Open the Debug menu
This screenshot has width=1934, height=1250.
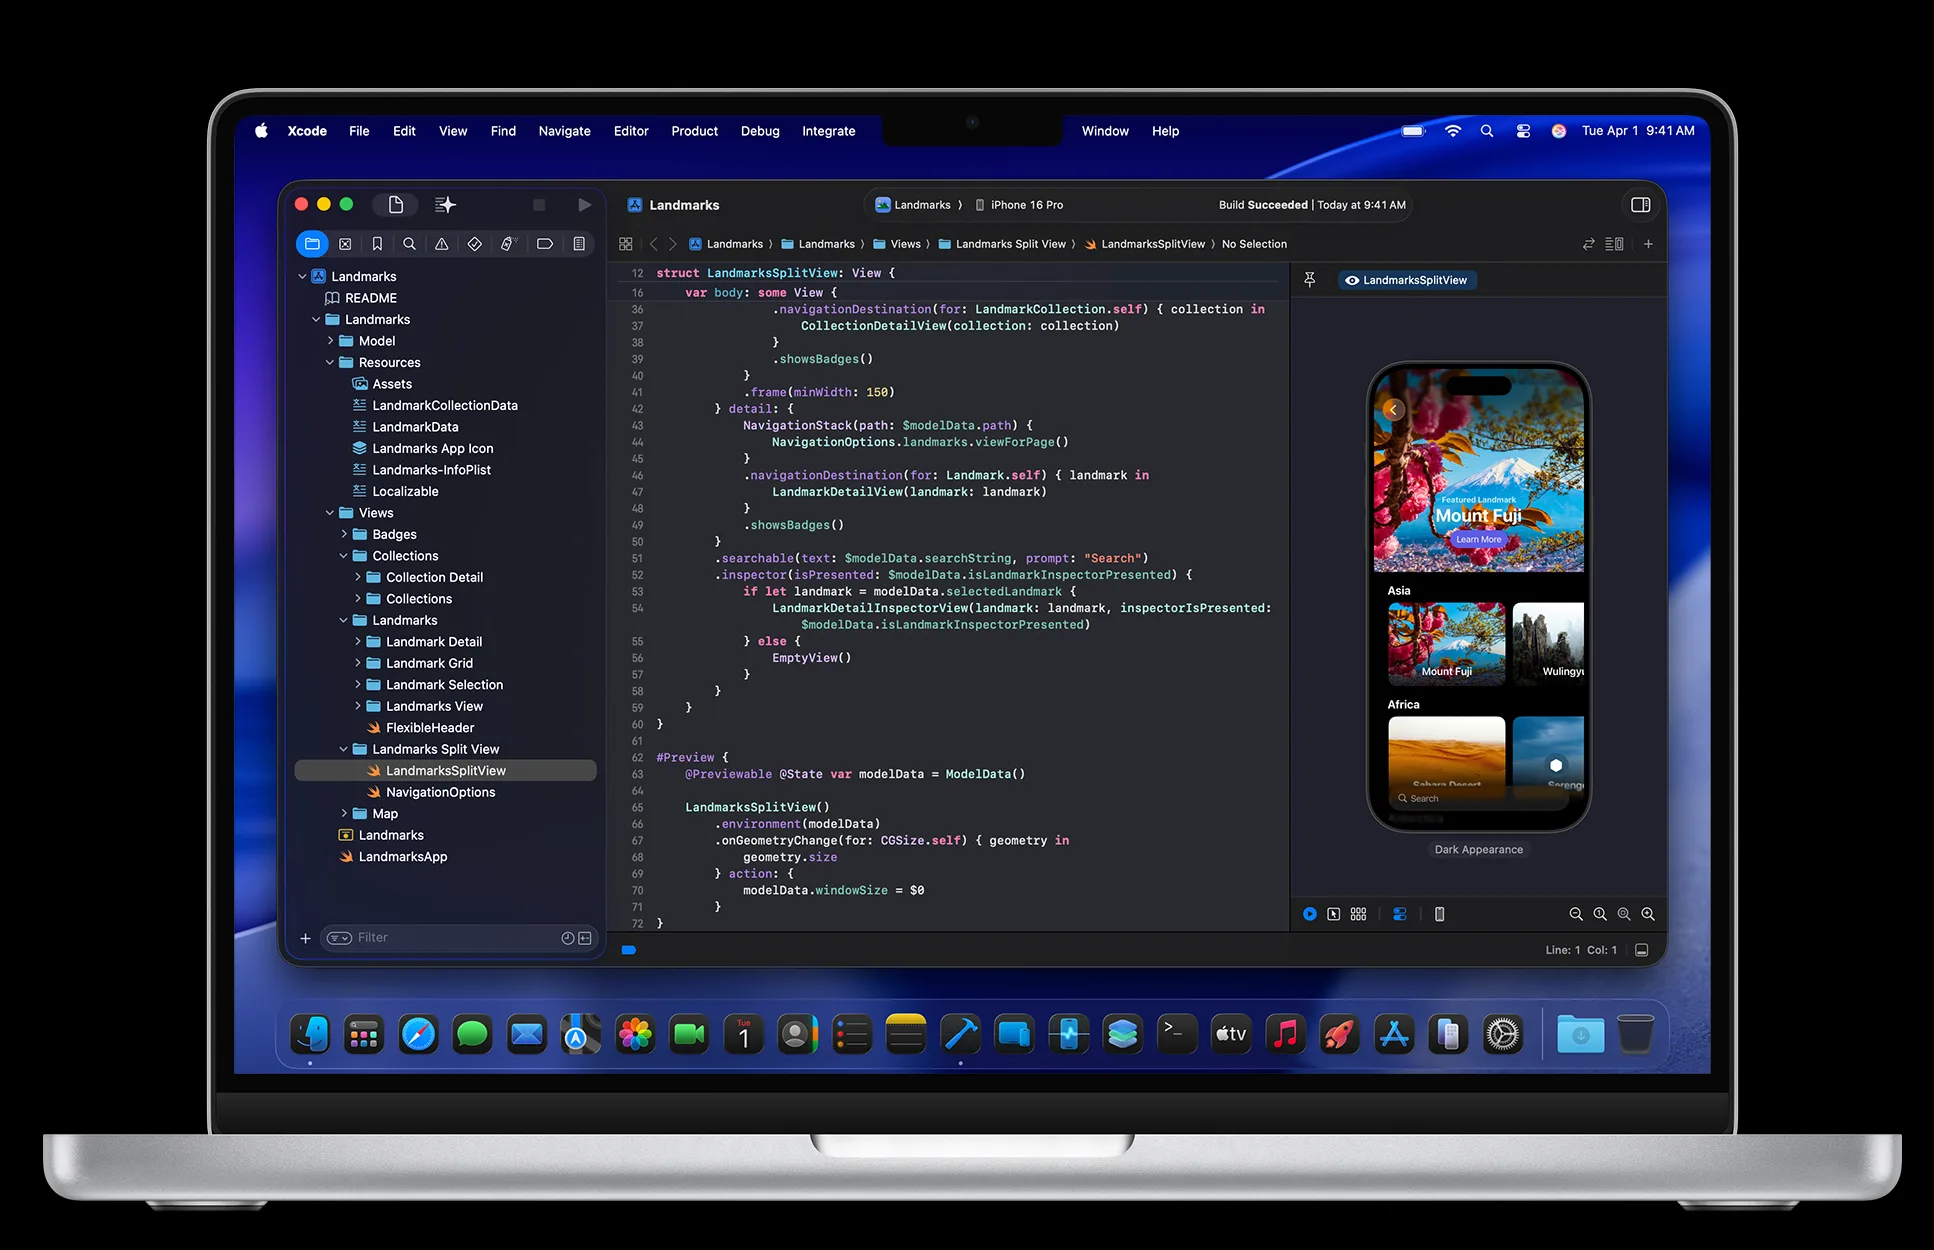(760, 131)
